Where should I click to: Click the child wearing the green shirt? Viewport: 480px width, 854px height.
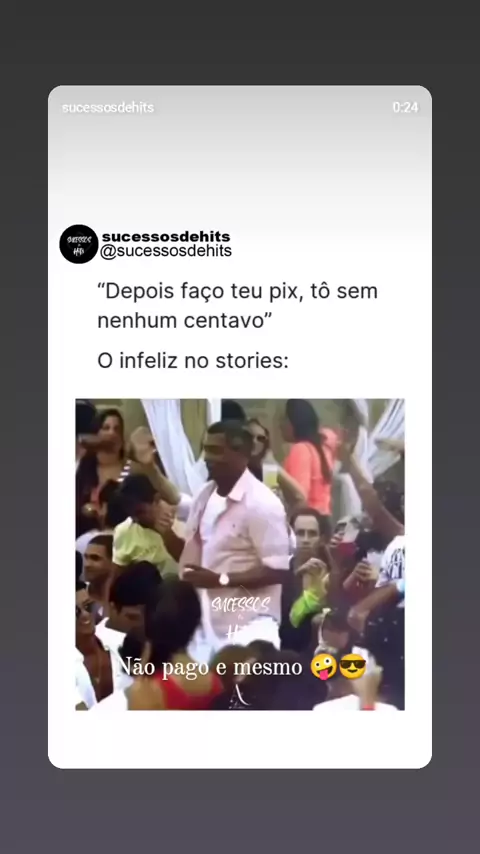(141, 534)
